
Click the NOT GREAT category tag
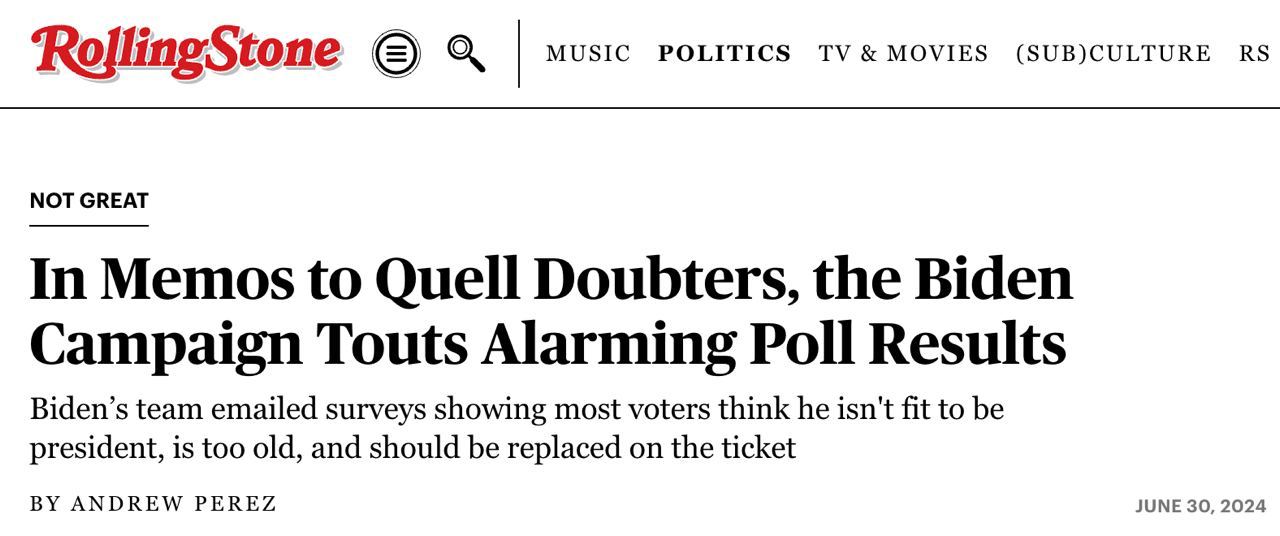pos(89,200)
